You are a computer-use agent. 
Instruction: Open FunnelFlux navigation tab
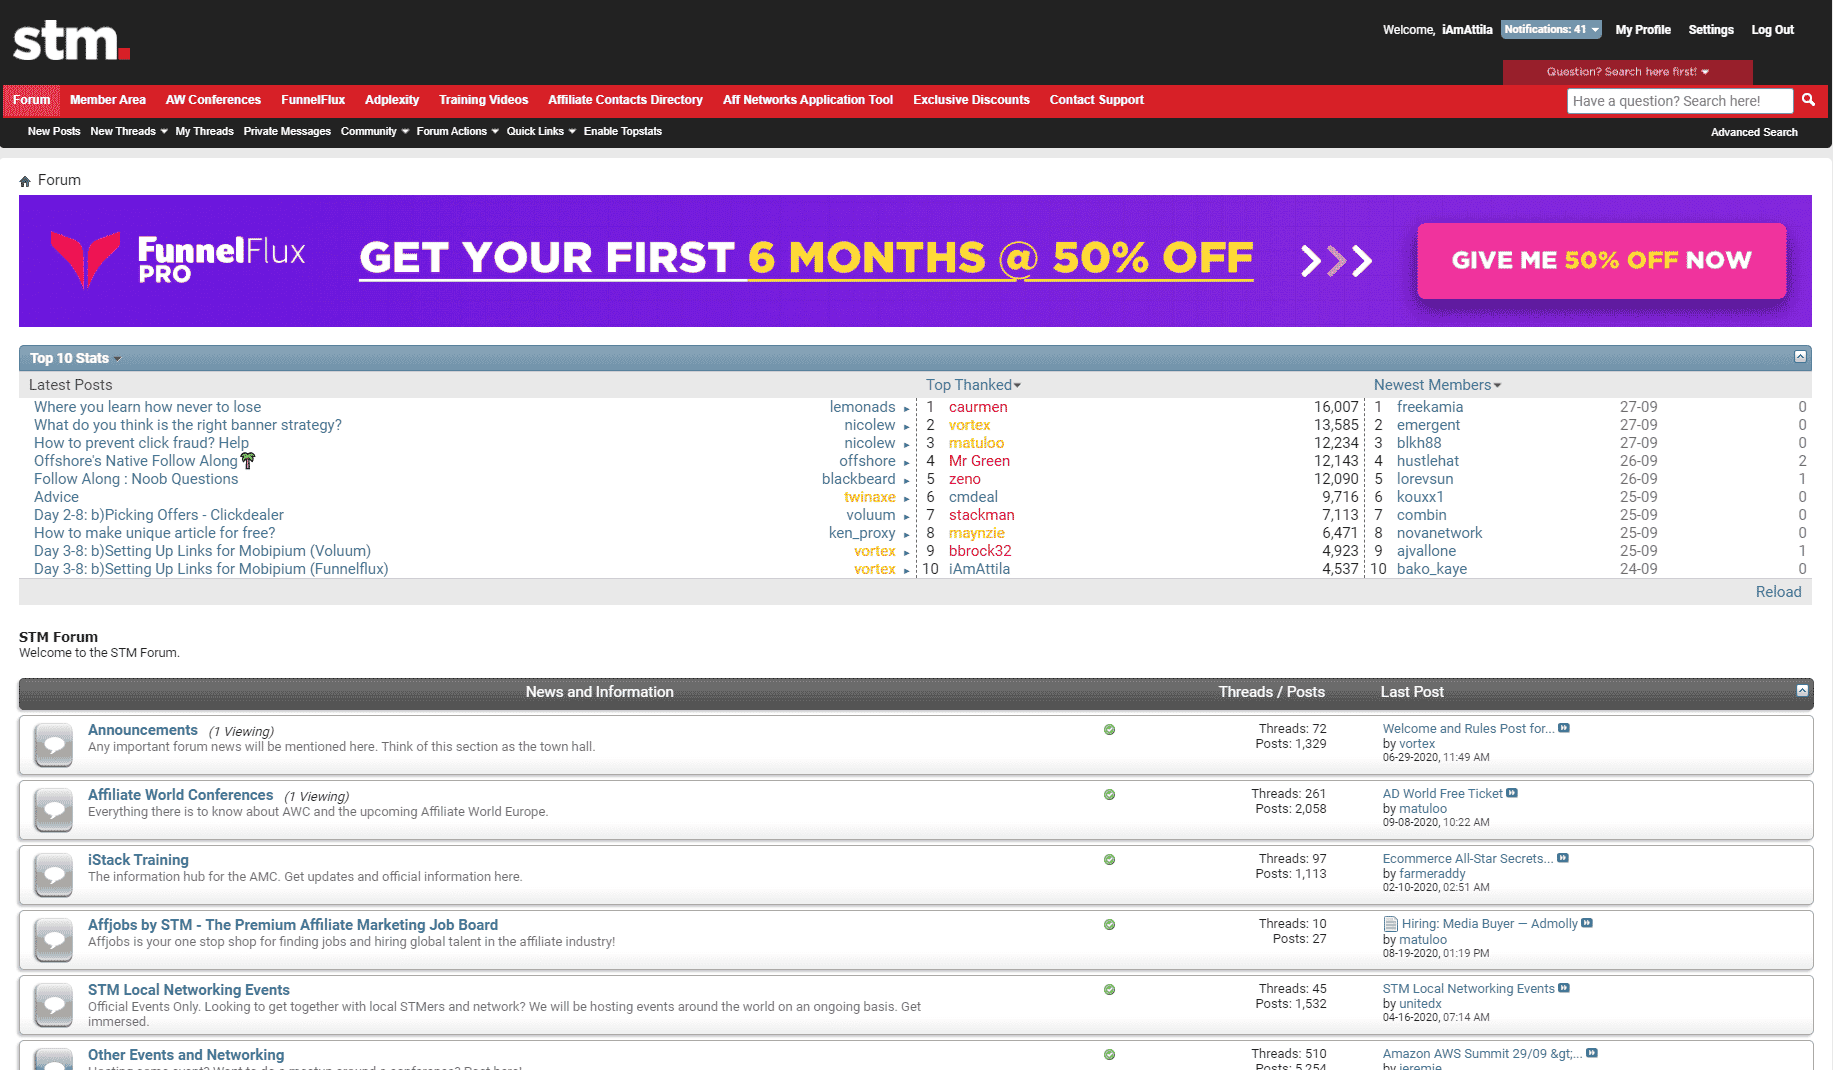coord(313,100)
